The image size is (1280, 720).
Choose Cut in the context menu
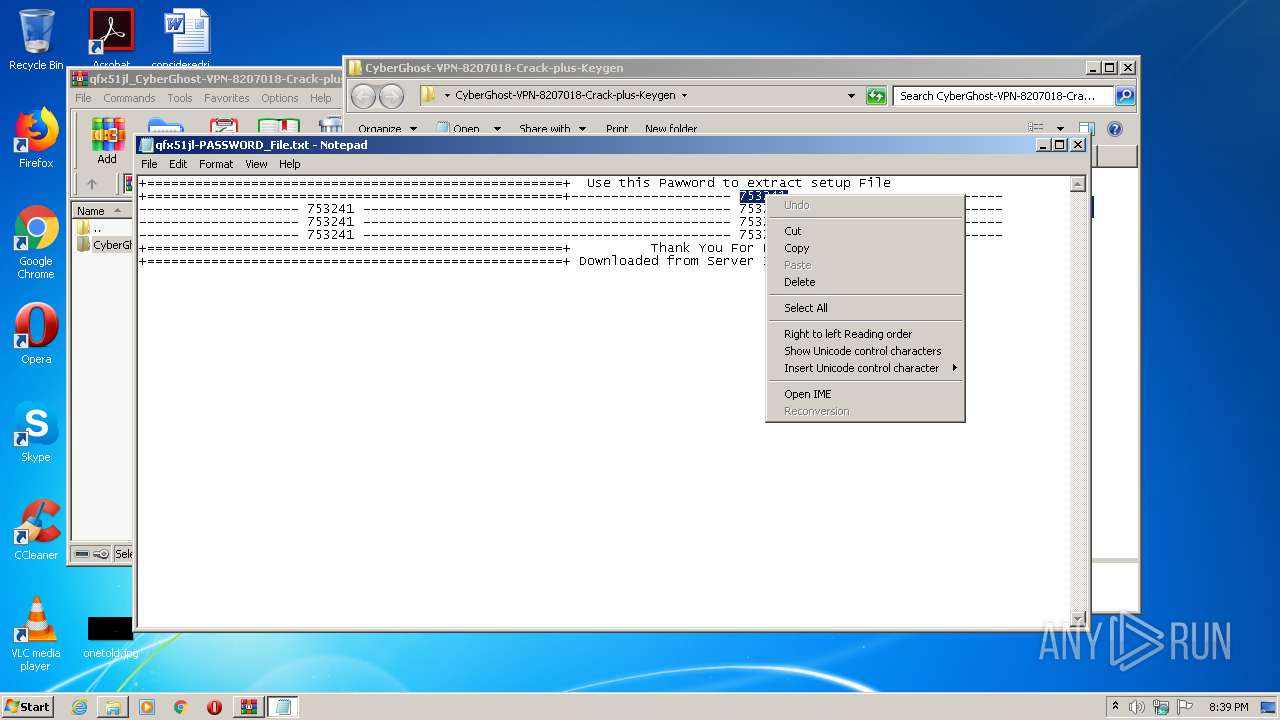click(x=792, y=231)
